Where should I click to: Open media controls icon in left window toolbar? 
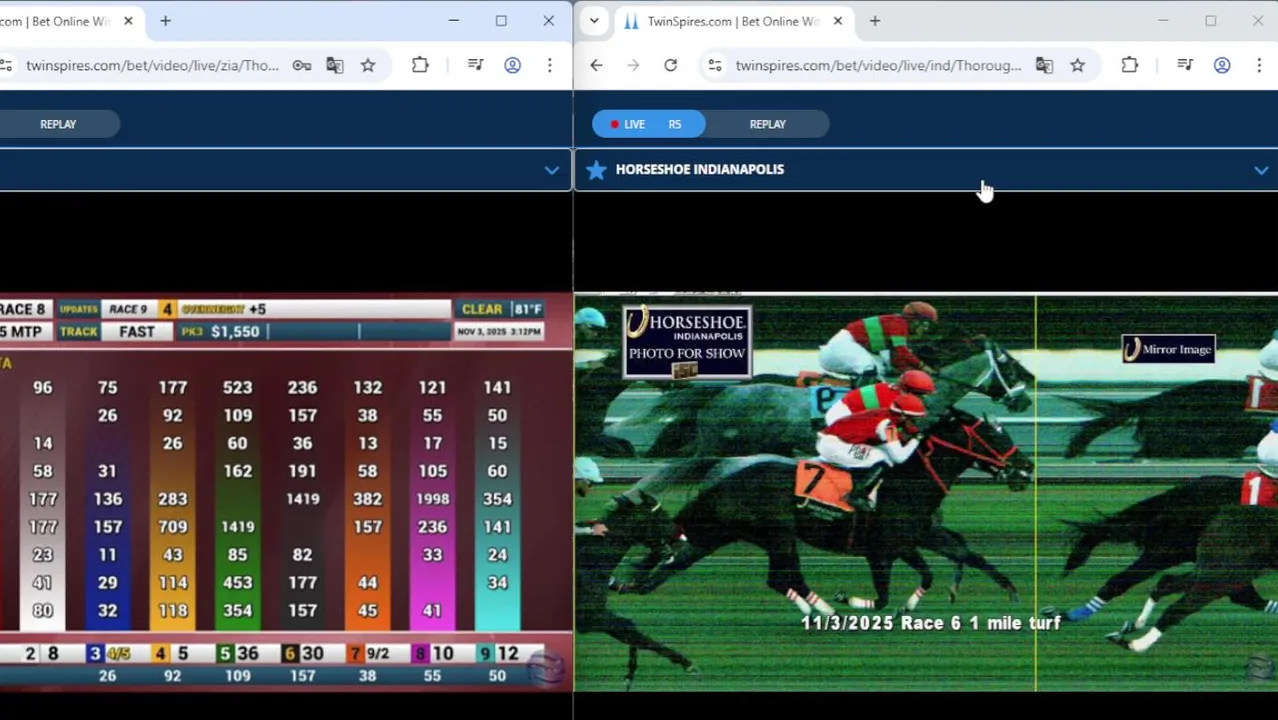pyautogui.click(x=475, y=65)
